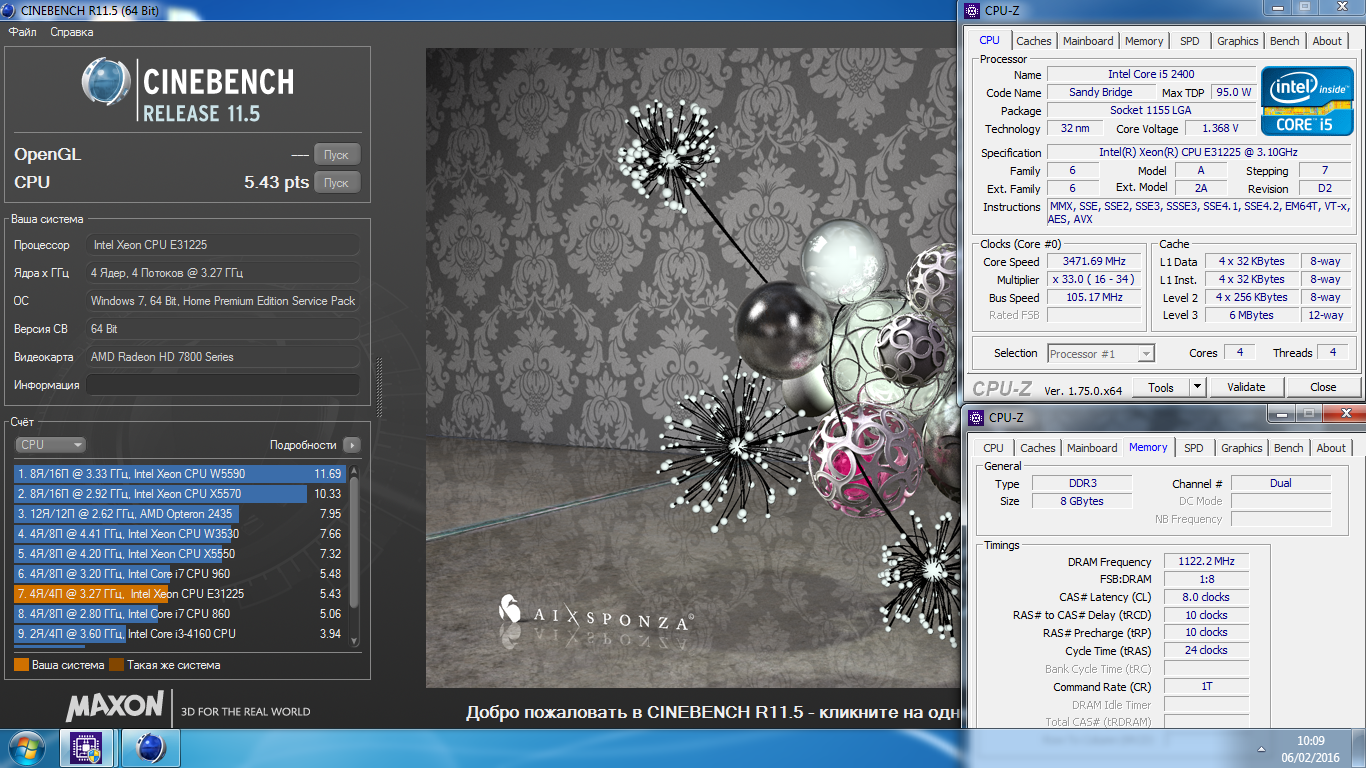Open About tab in lower CPU-Z window
Screen dimensions: 1366x768
1331,448
